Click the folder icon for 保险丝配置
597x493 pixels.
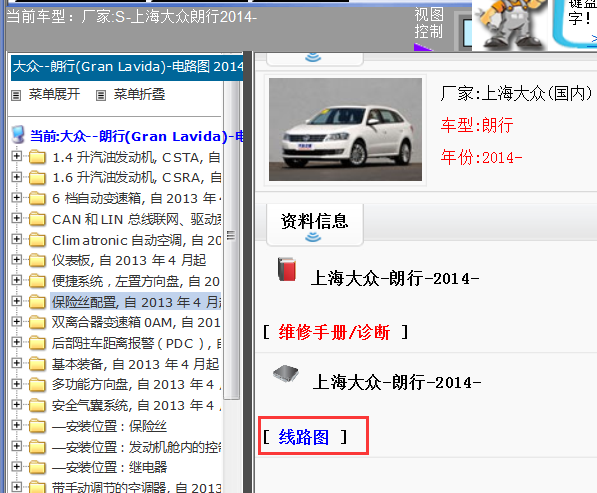(x=37, y=302)
